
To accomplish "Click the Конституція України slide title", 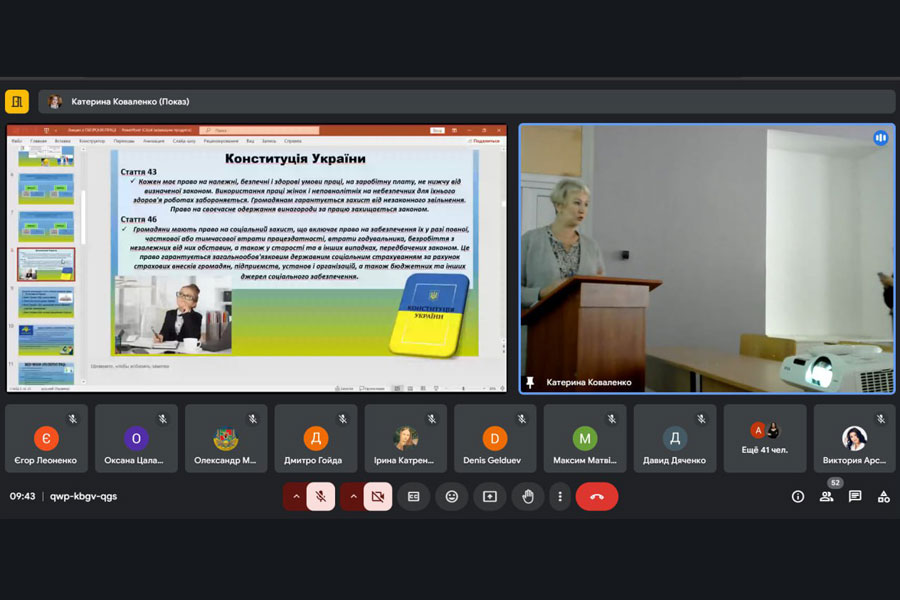I will [x=295, y=158].
